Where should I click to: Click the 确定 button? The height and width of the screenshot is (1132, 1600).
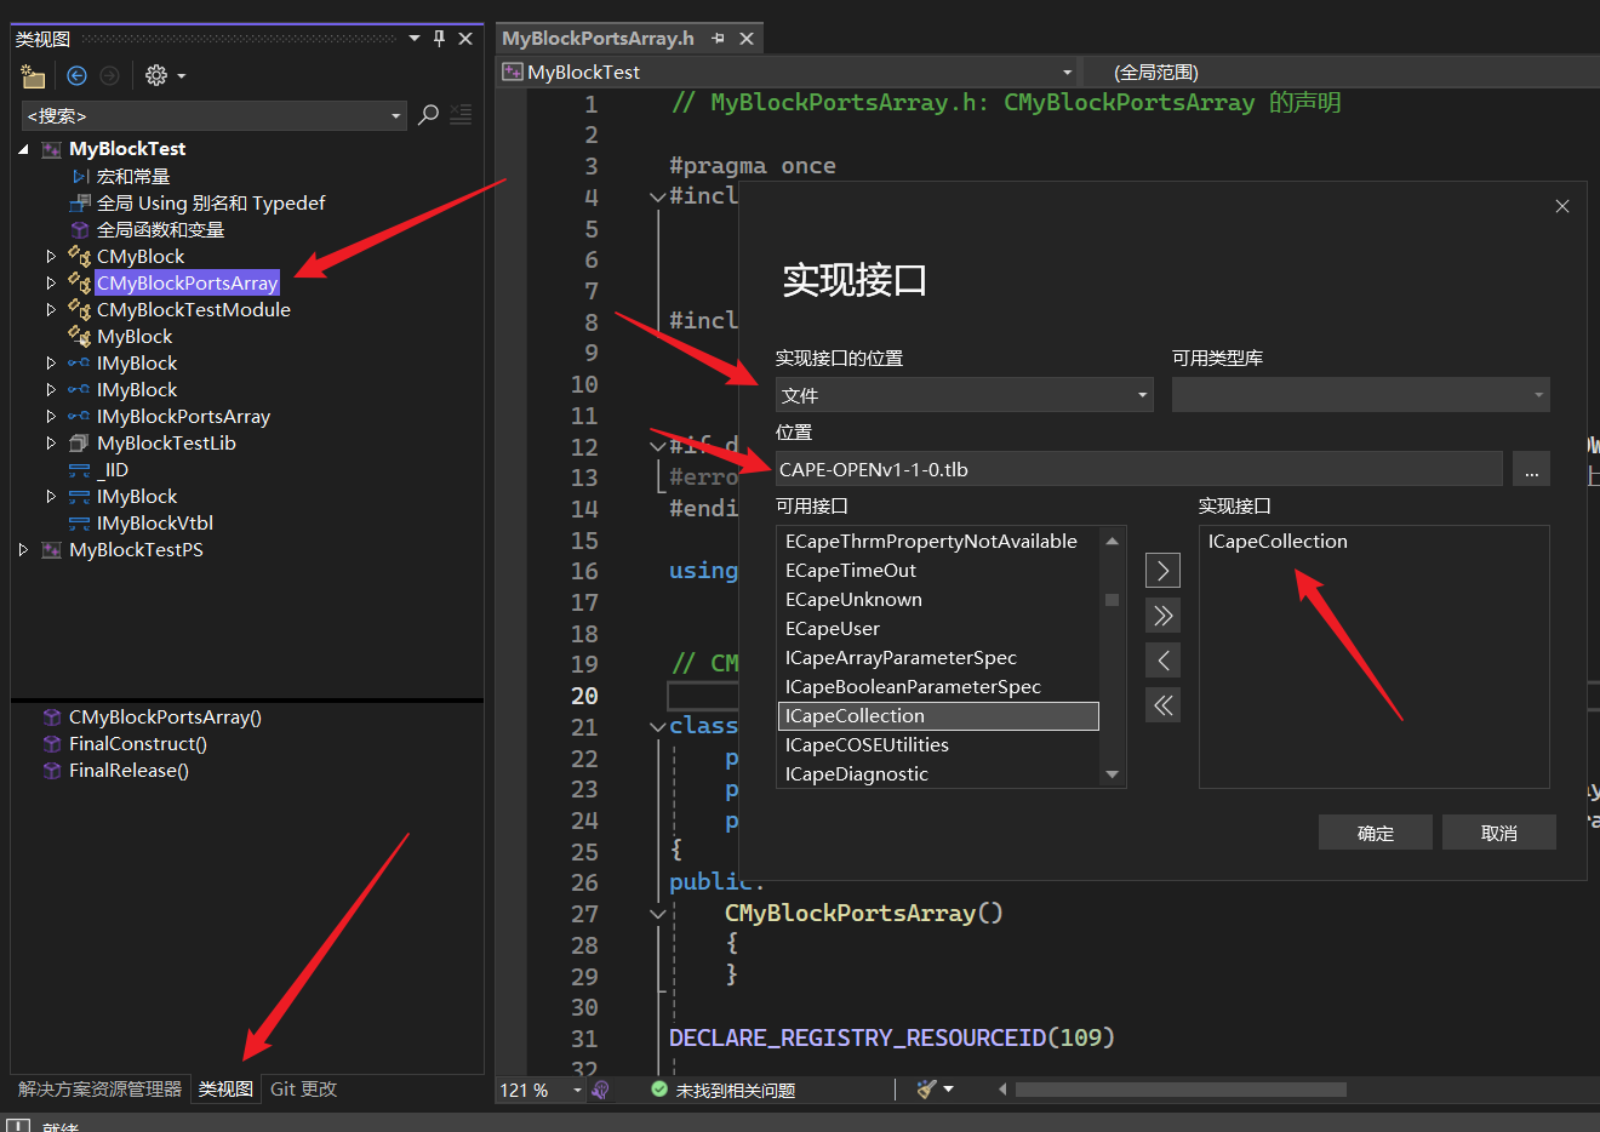[1375, 833]
